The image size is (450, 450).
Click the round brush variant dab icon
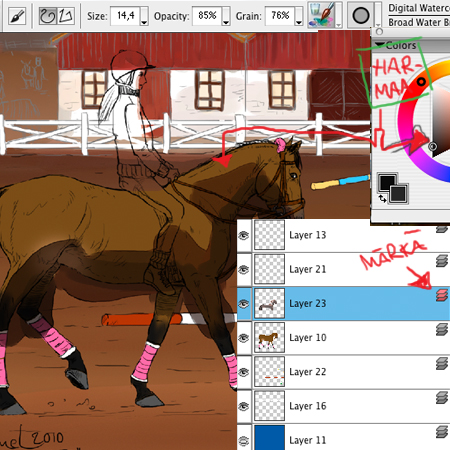[361, 16]
